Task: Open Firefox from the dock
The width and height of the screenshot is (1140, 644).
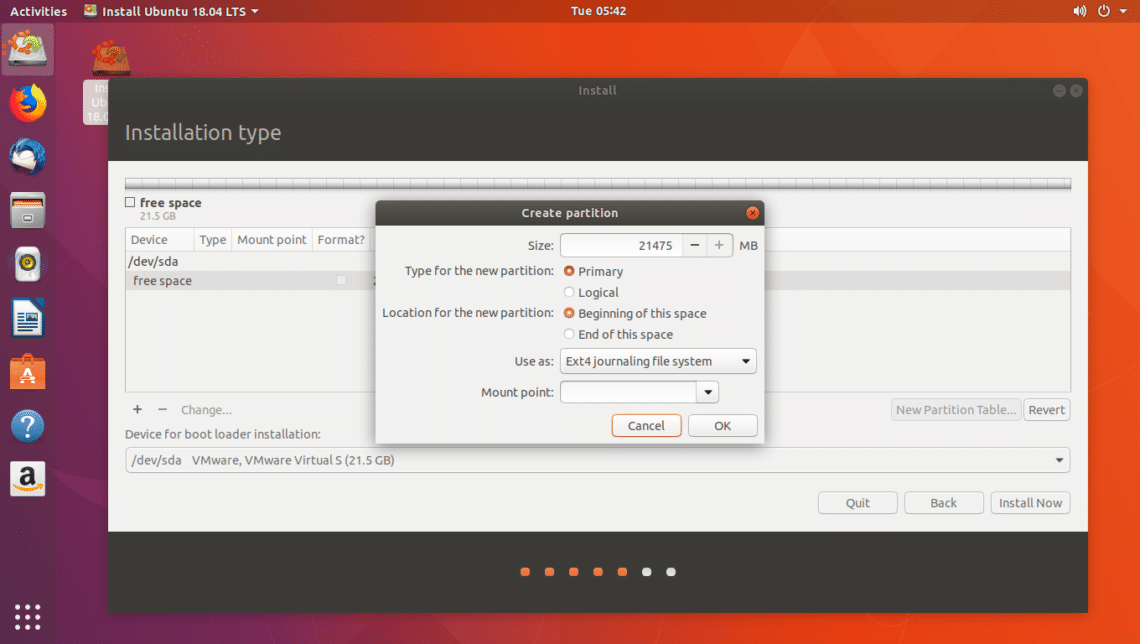Action: pos(28,104)
